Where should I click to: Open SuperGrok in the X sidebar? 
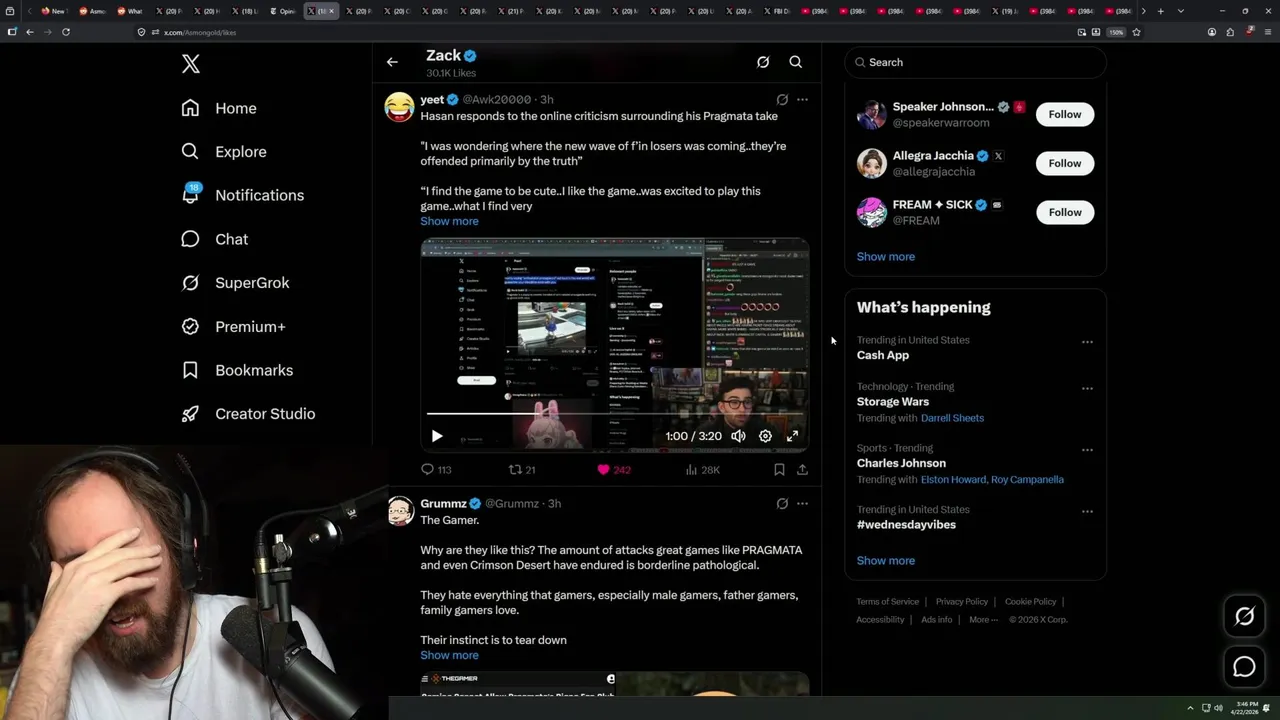(x=236, y=283)
